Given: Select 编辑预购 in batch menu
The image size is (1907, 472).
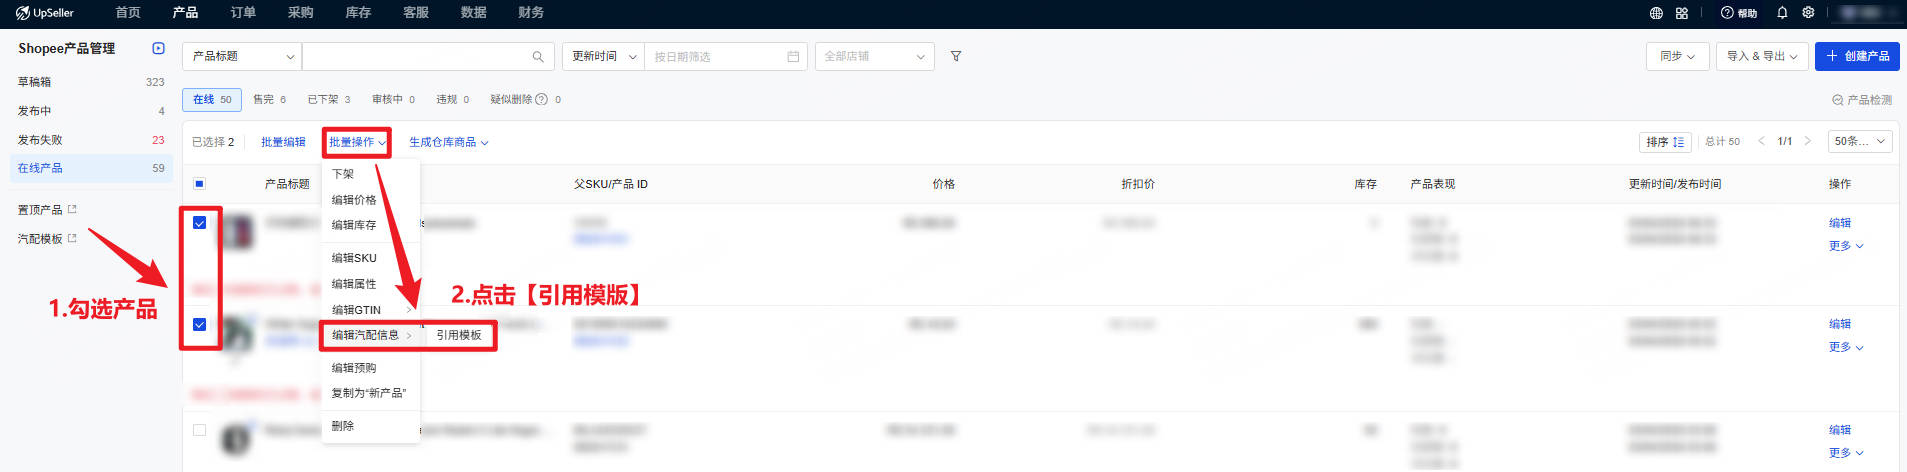Looking at the screenshot, I should tap(370, 368).
